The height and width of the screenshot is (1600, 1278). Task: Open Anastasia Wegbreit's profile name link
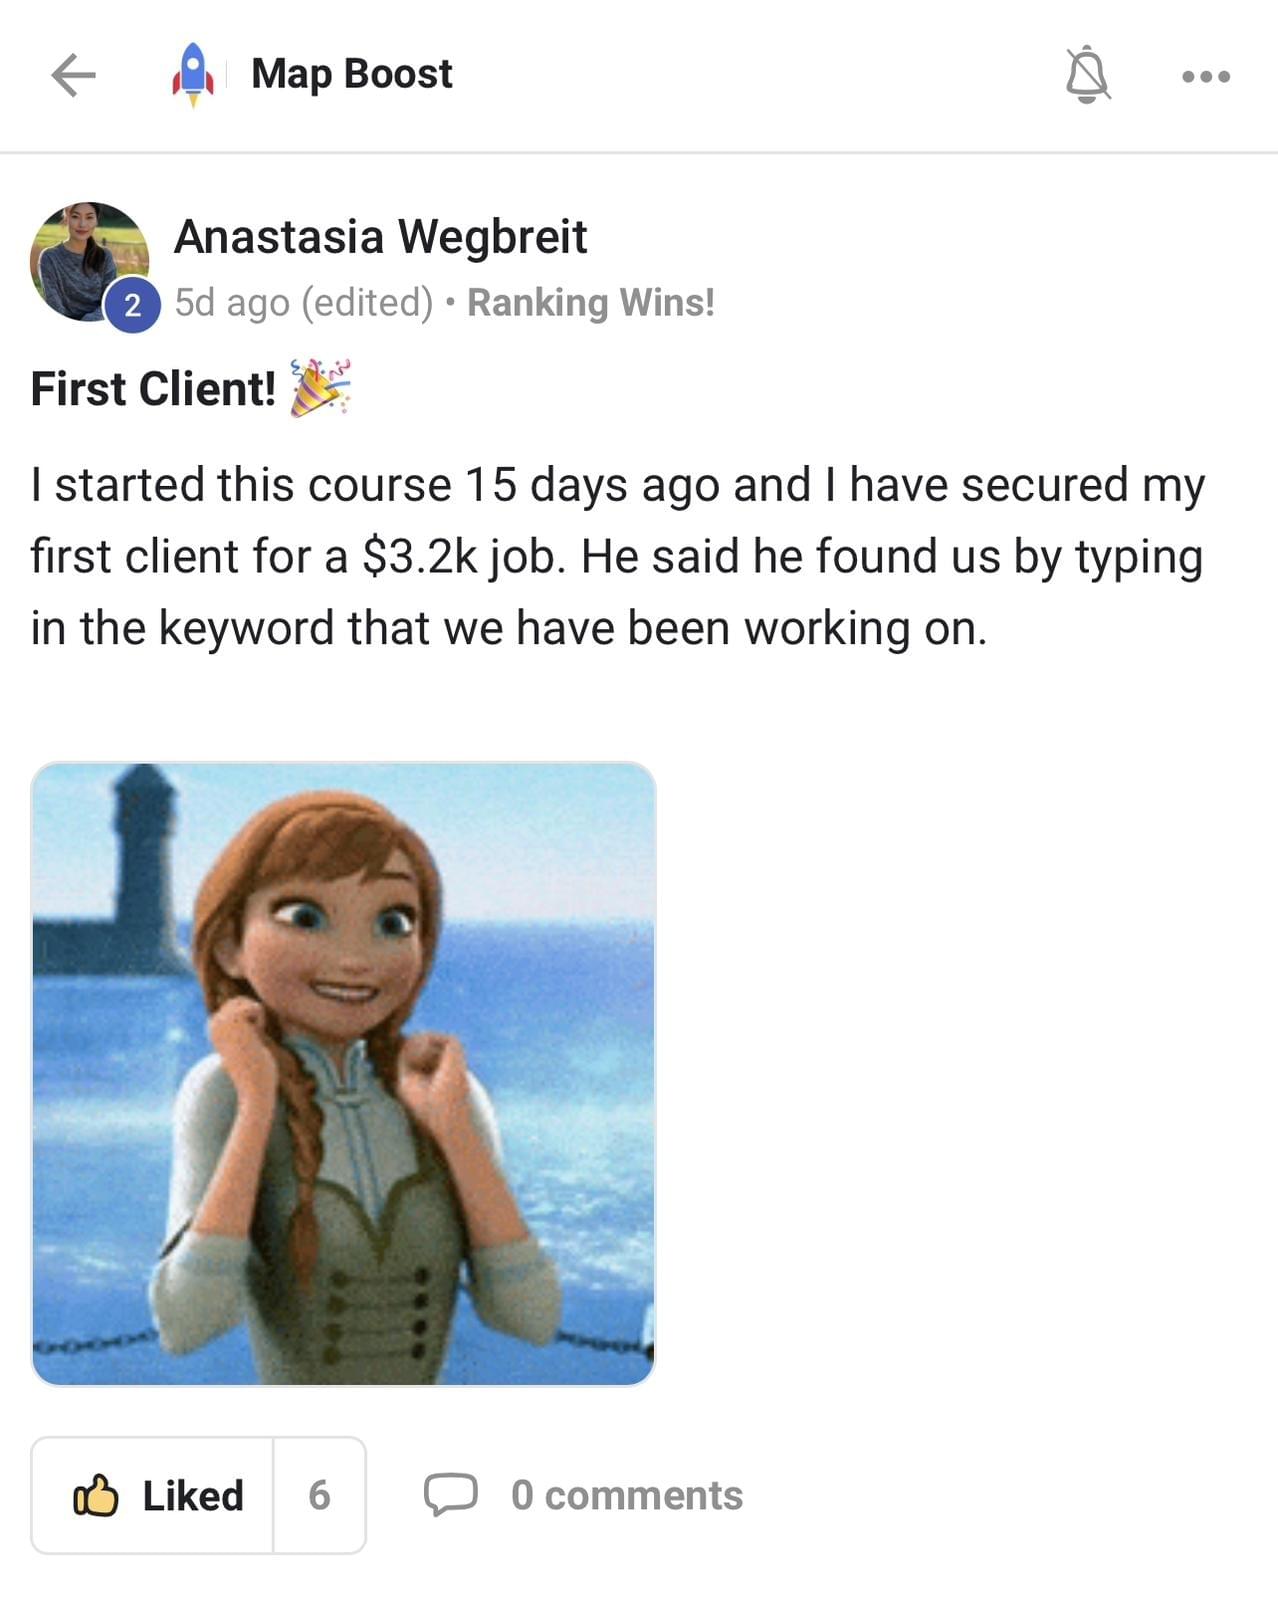pyautogui.click(x=380, y=237)
